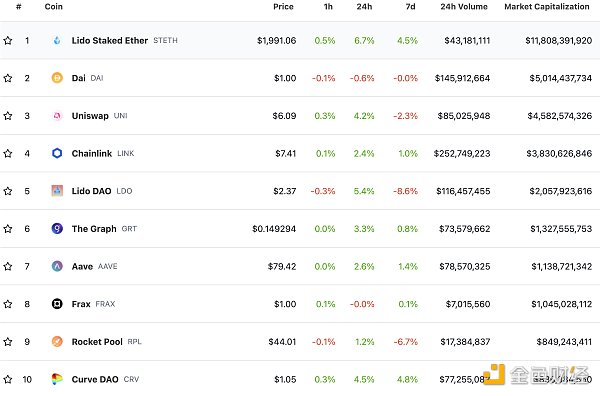Viewport: 600px width, 396px height.
Task: Sort table by 24h Volume header
Action: point(464,7)
